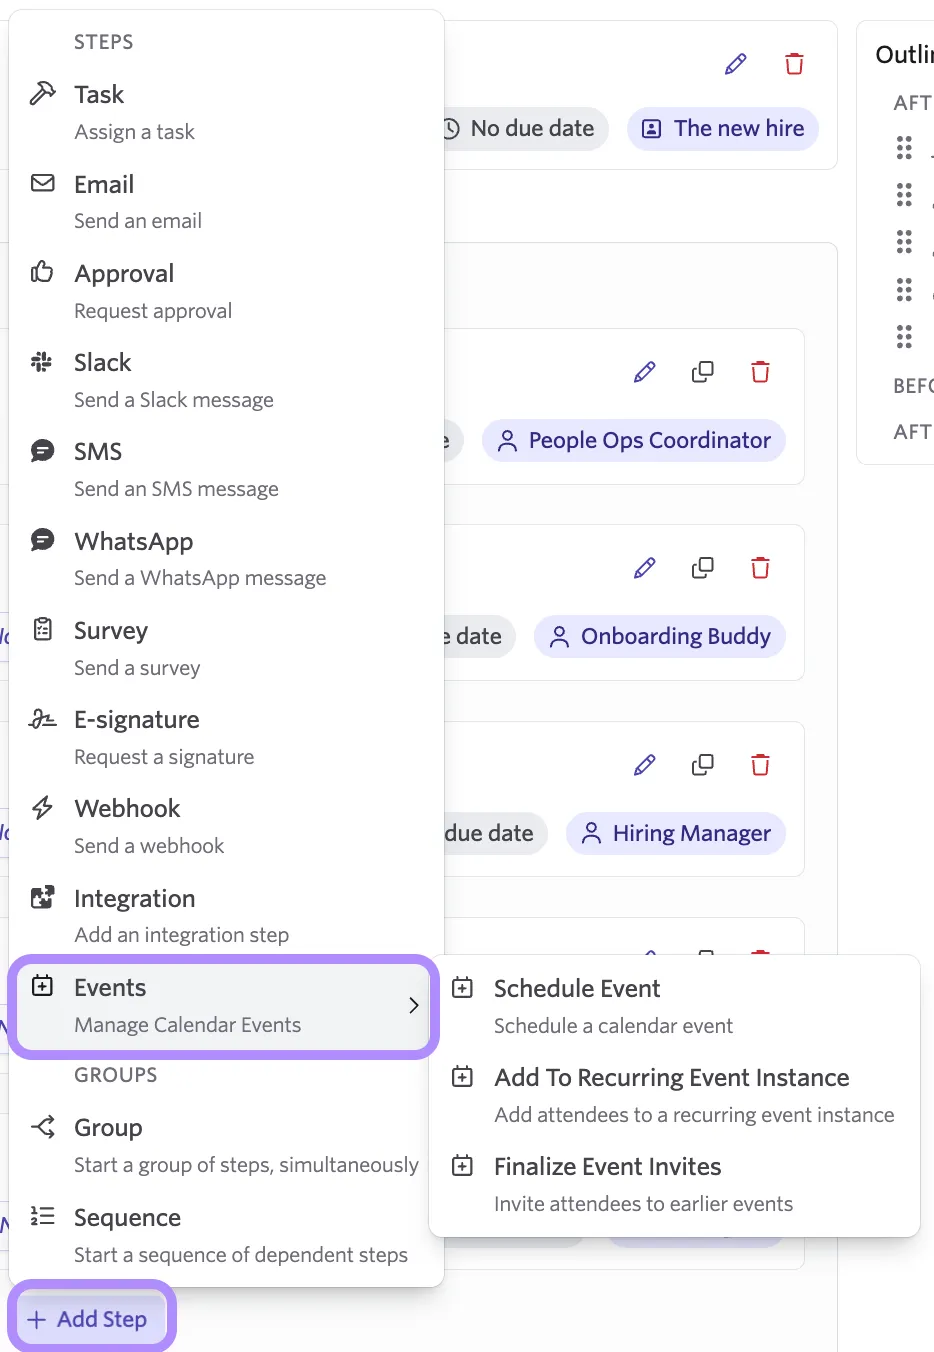This screenshot has width=934, height=1352.
Task: Choose the Email step
Action: [x=226, y=201]
